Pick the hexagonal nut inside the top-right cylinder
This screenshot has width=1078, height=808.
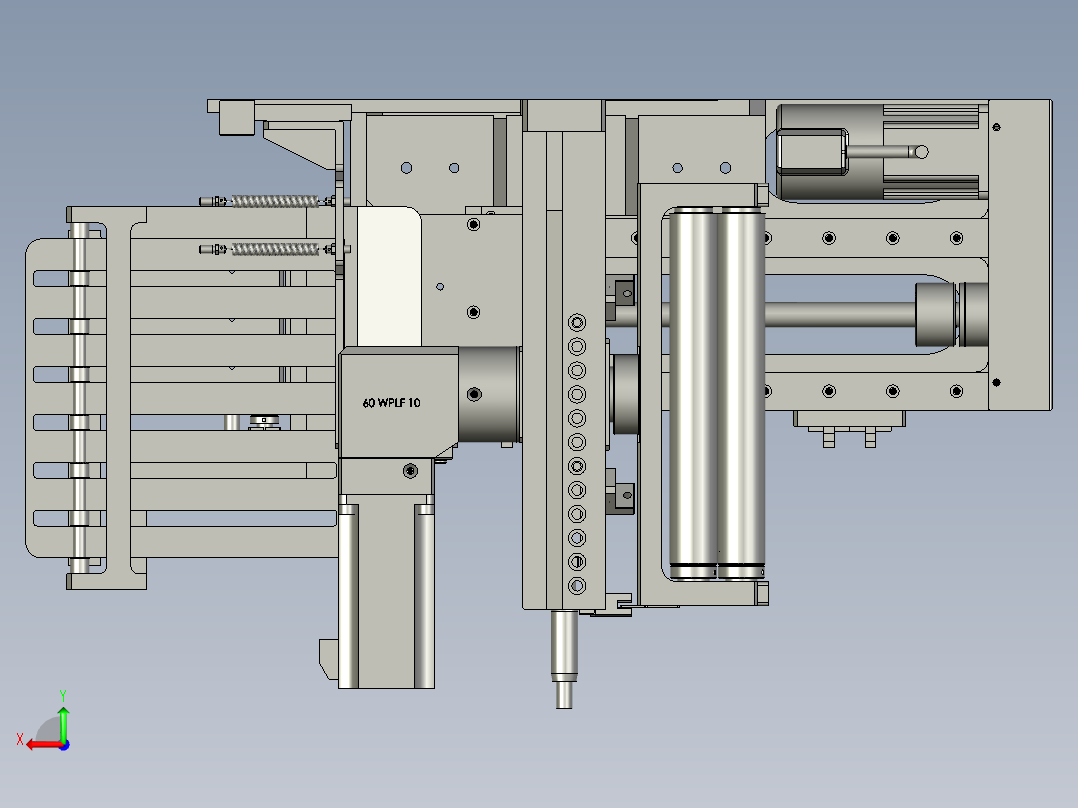coord(811,152)
